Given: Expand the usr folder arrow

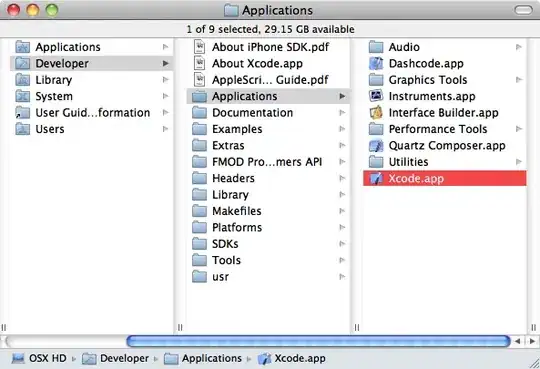Looking at the screenshot, I should click(342, 277).
